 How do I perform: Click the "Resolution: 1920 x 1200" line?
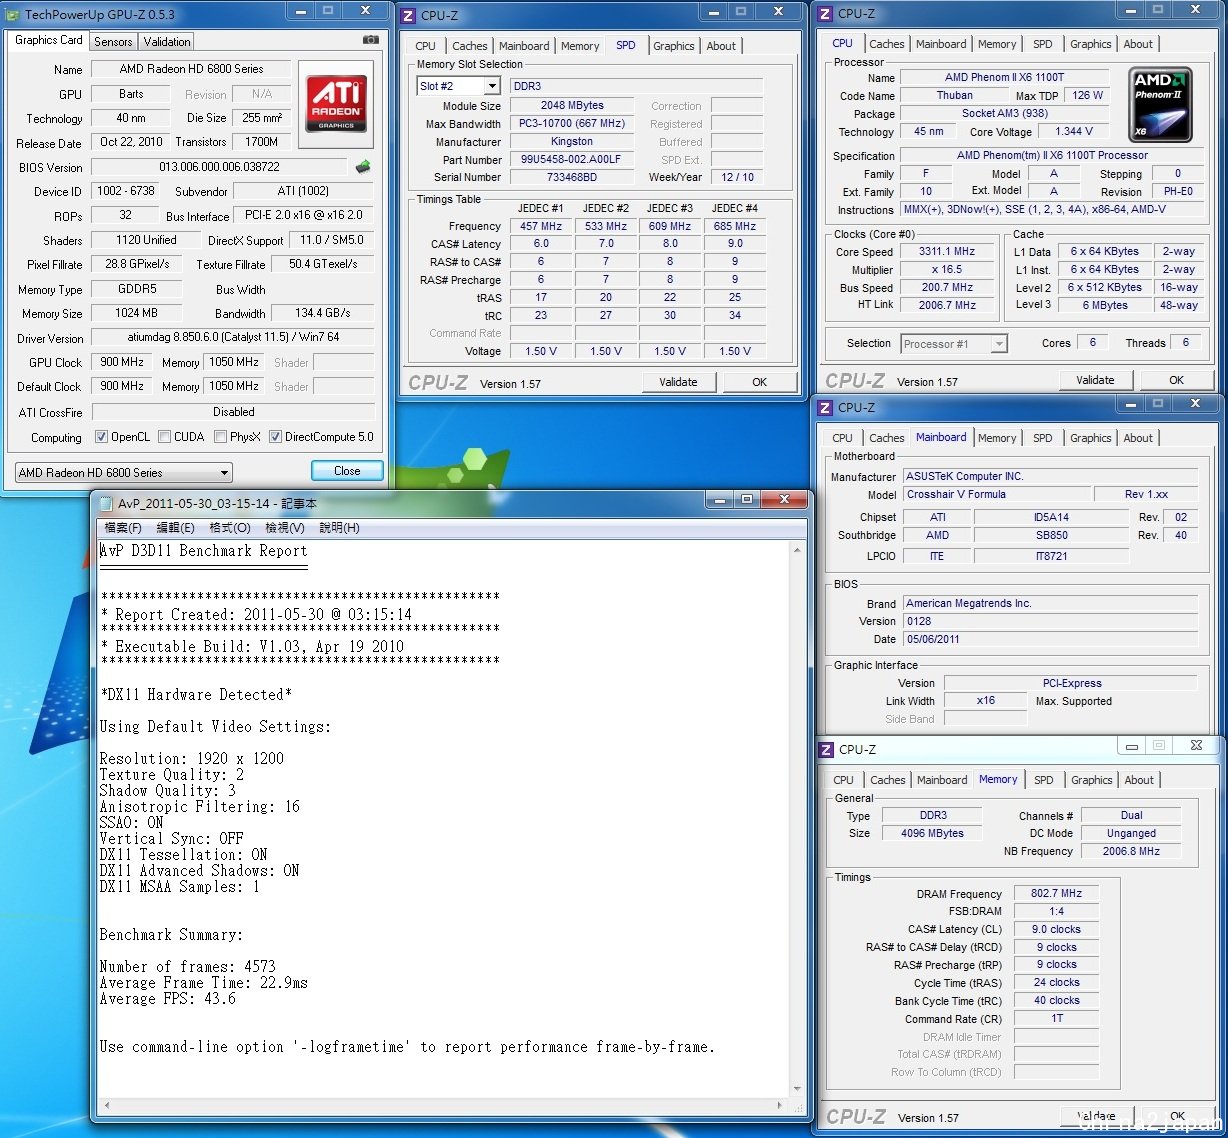click(192, 759)
